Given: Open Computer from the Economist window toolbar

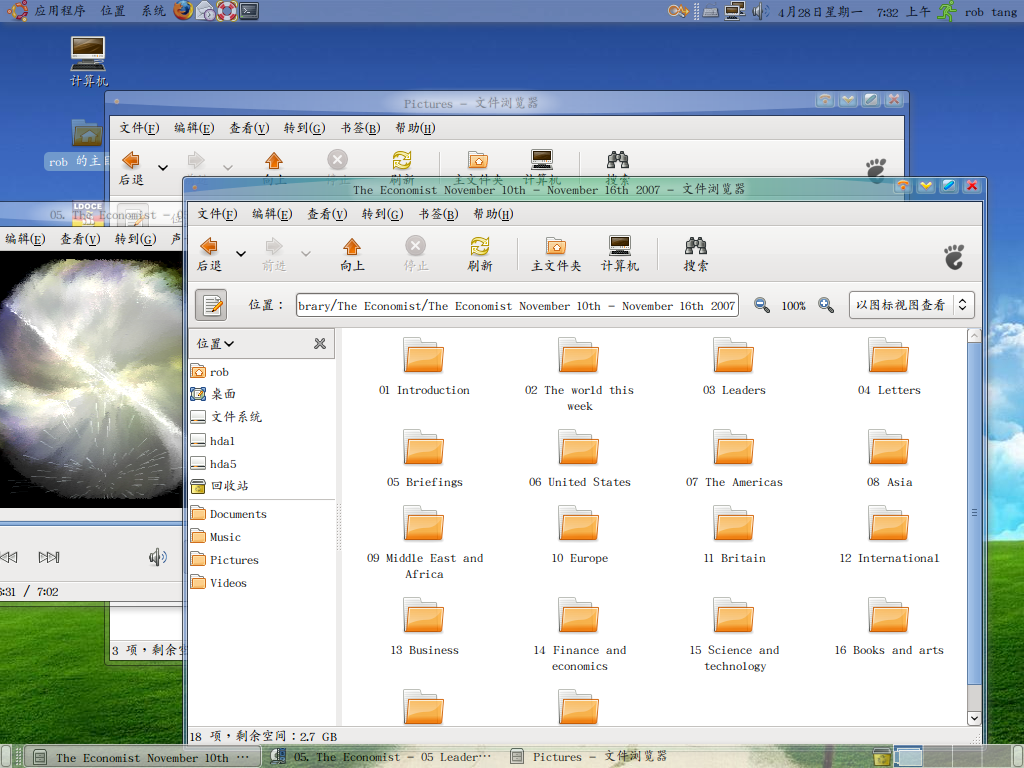Looking at the screenshot, I should [620, 254].
